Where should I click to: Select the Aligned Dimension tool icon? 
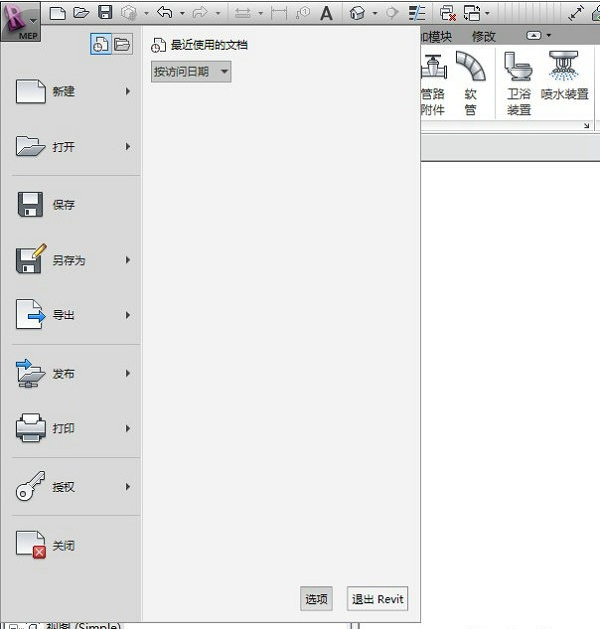tap(279, 13)
